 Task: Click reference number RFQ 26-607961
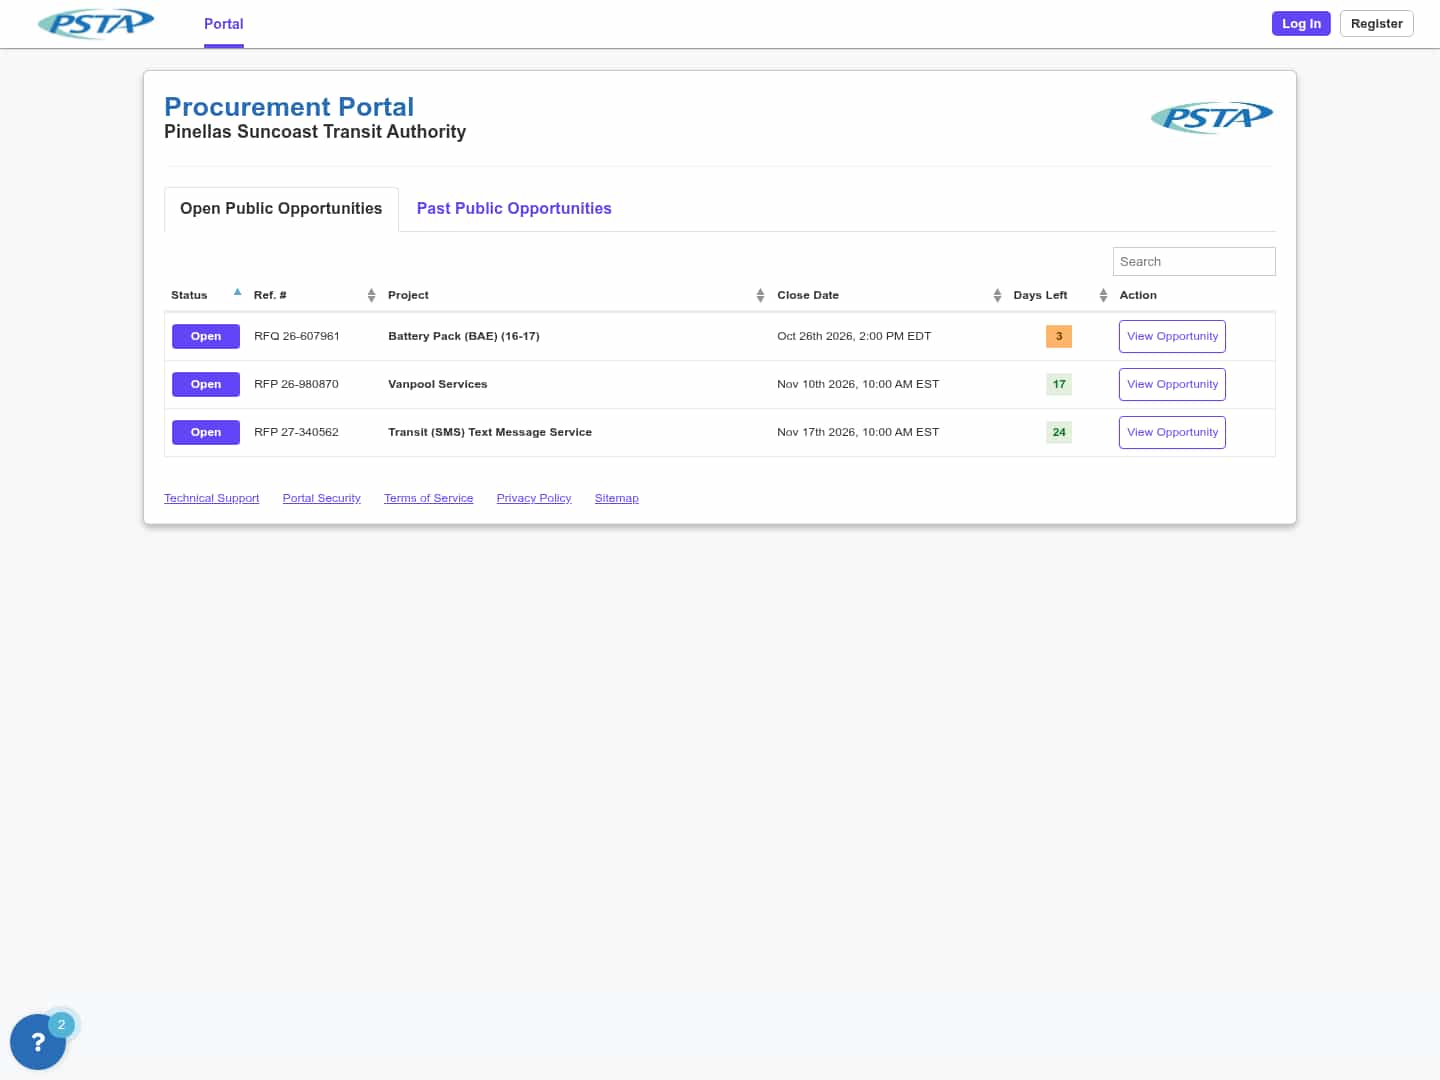coord(297,336)
